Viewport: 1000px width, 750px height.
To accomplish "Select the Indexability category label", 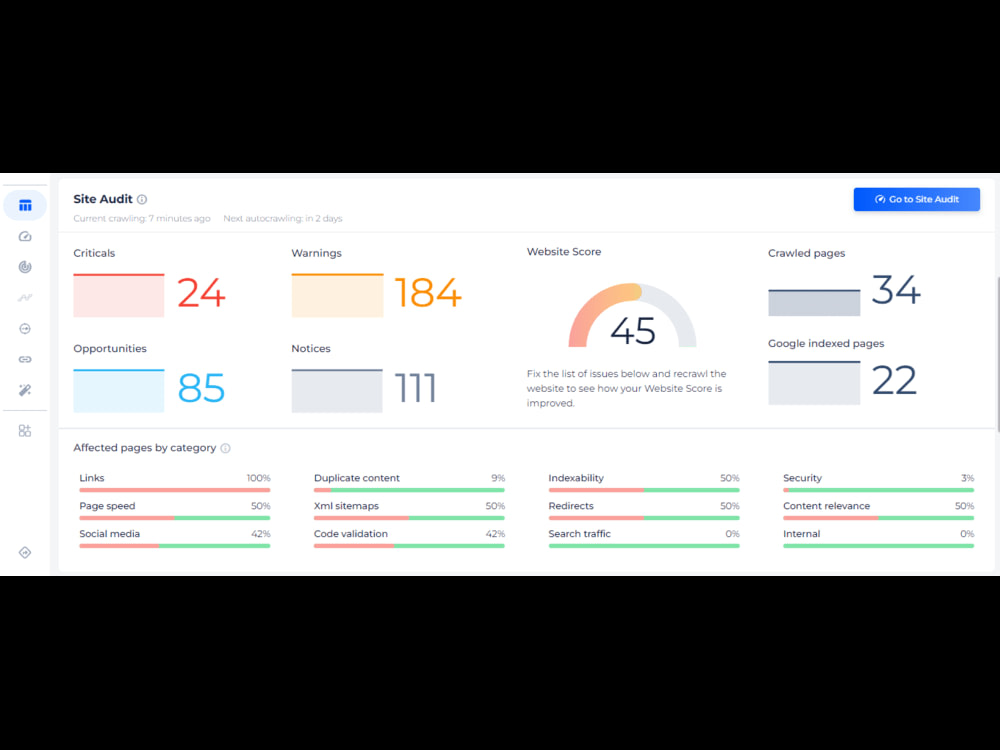I will point(576,478).
